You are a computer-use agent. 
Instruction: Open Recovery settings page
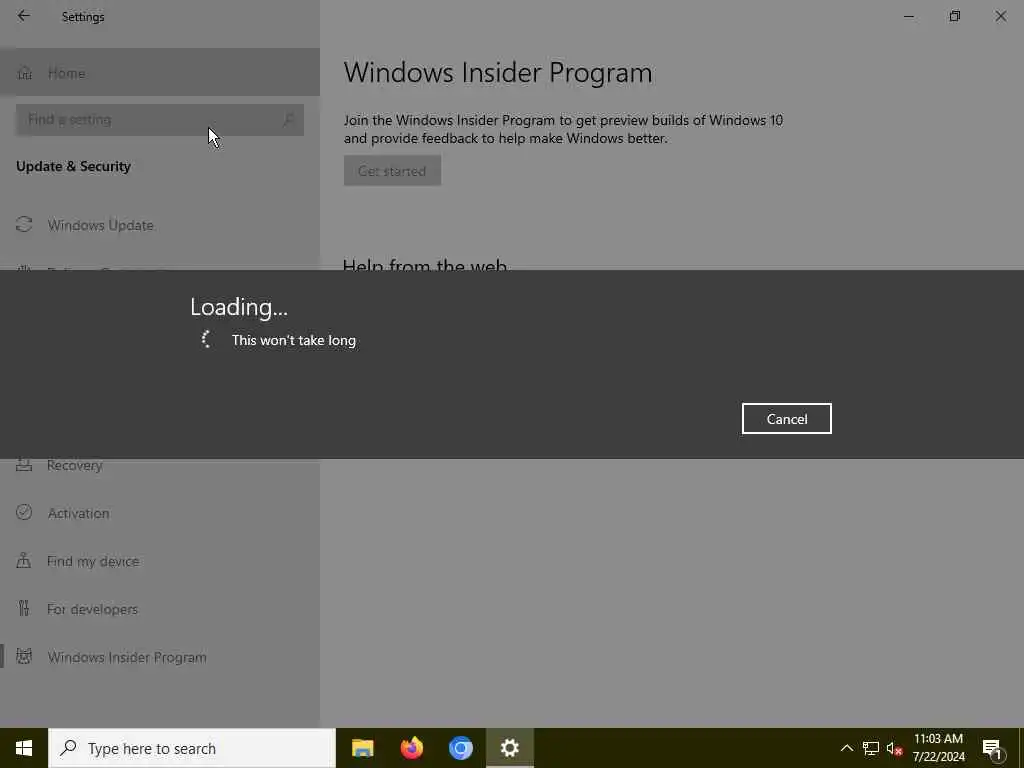(160, 465)
